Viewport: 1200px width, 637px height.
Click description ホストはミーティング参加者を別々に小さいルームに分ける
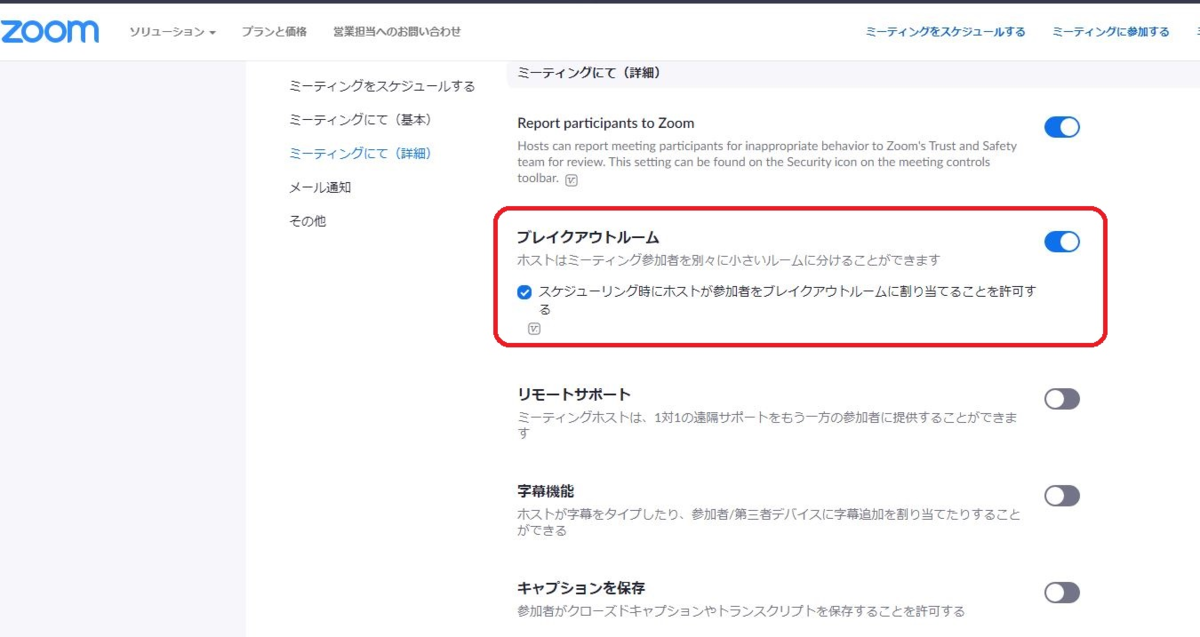coord(728,261)
